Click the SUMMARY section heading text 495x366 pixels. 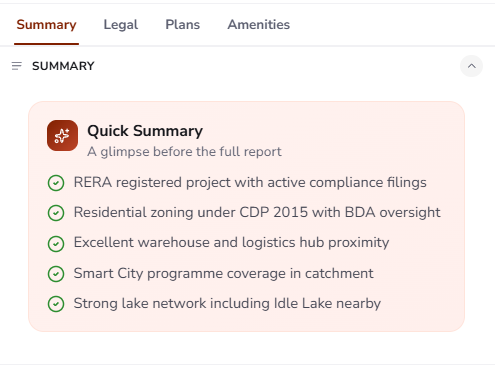click(x=63, y=66)
